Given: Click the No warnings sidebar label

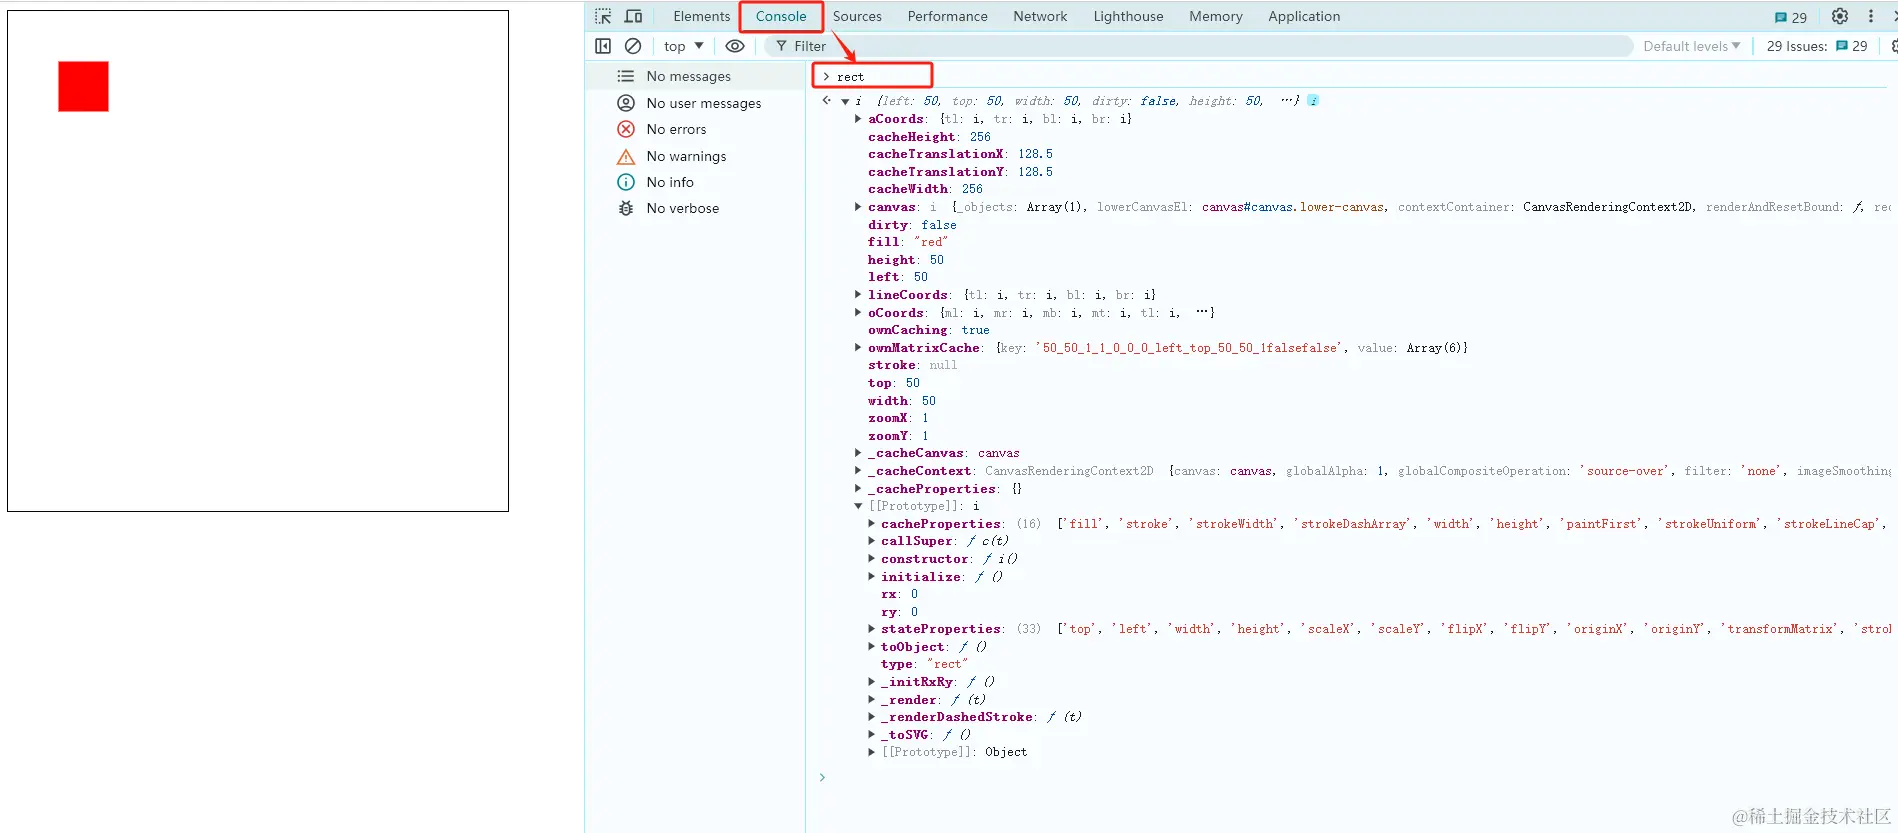Looking at the screenshot, I should 686,156.
